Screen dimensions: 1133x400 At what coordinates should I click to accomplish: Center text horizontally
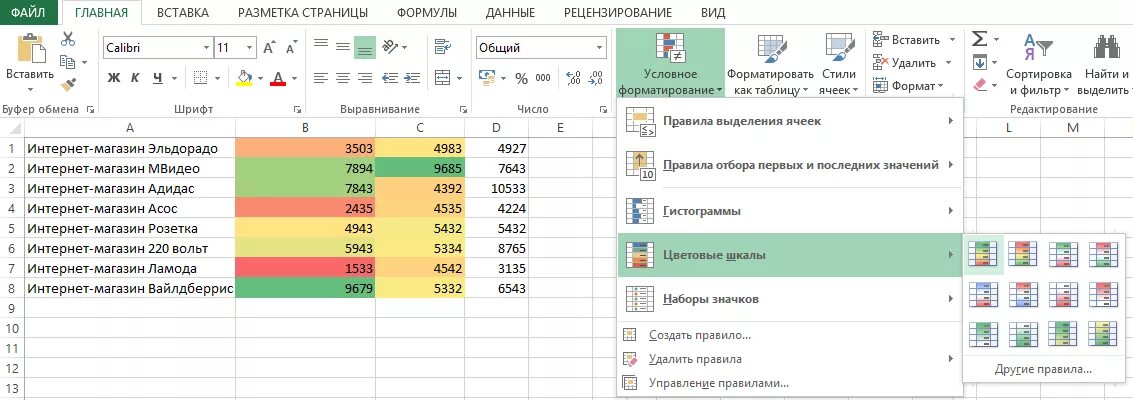[343, 77]
